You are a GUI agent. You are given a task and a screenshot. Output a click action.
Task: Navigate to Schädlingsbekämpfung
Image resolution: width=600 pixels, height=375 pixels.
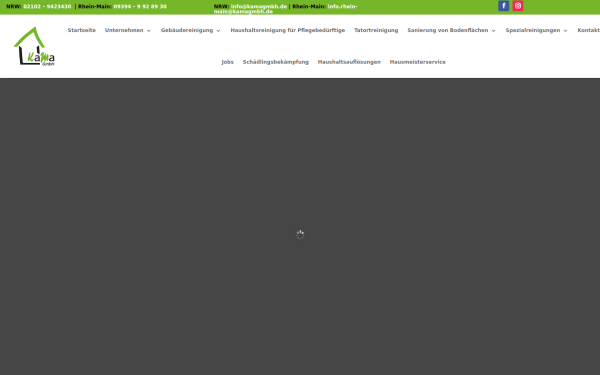pos(276,62)
